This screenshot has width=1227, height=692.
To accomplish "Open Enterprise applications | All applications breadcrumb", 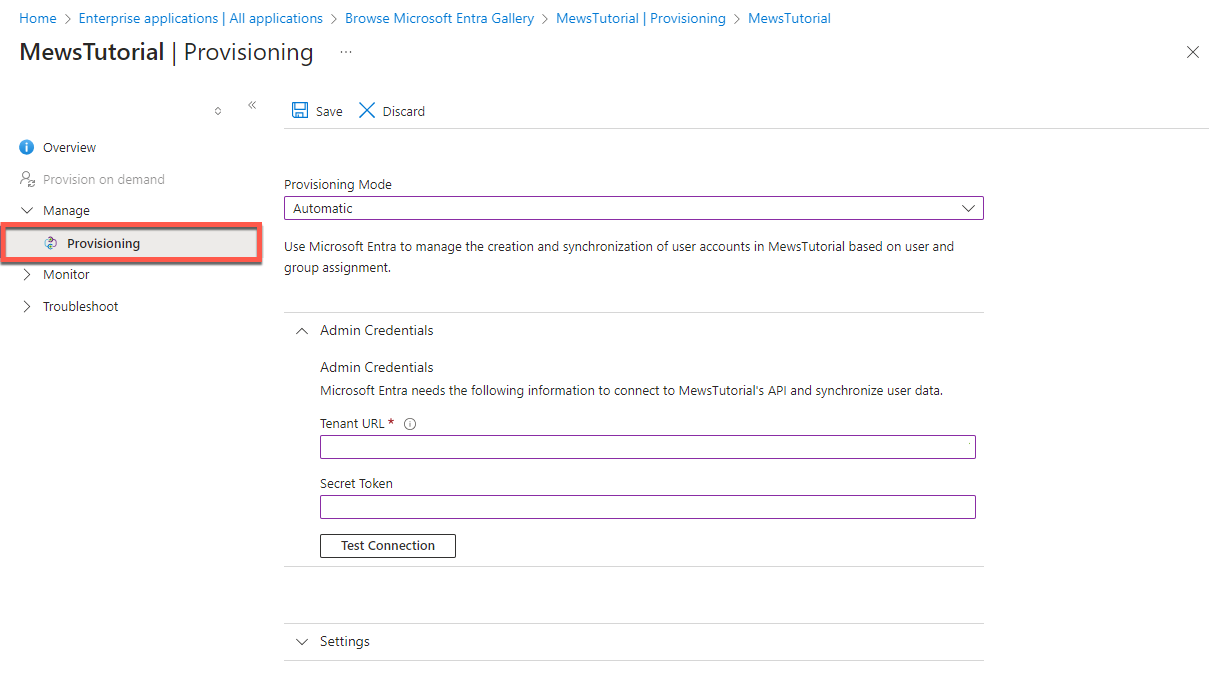I will pyautogui.click(x=201, y=18).
